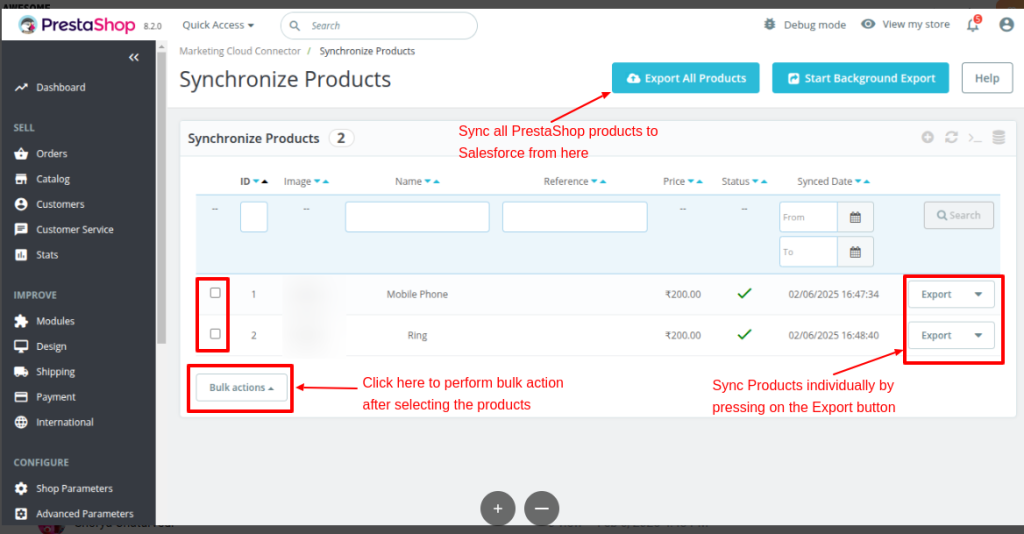
Task: Click the magnifier icon in search bar
Action: point(295,25)
